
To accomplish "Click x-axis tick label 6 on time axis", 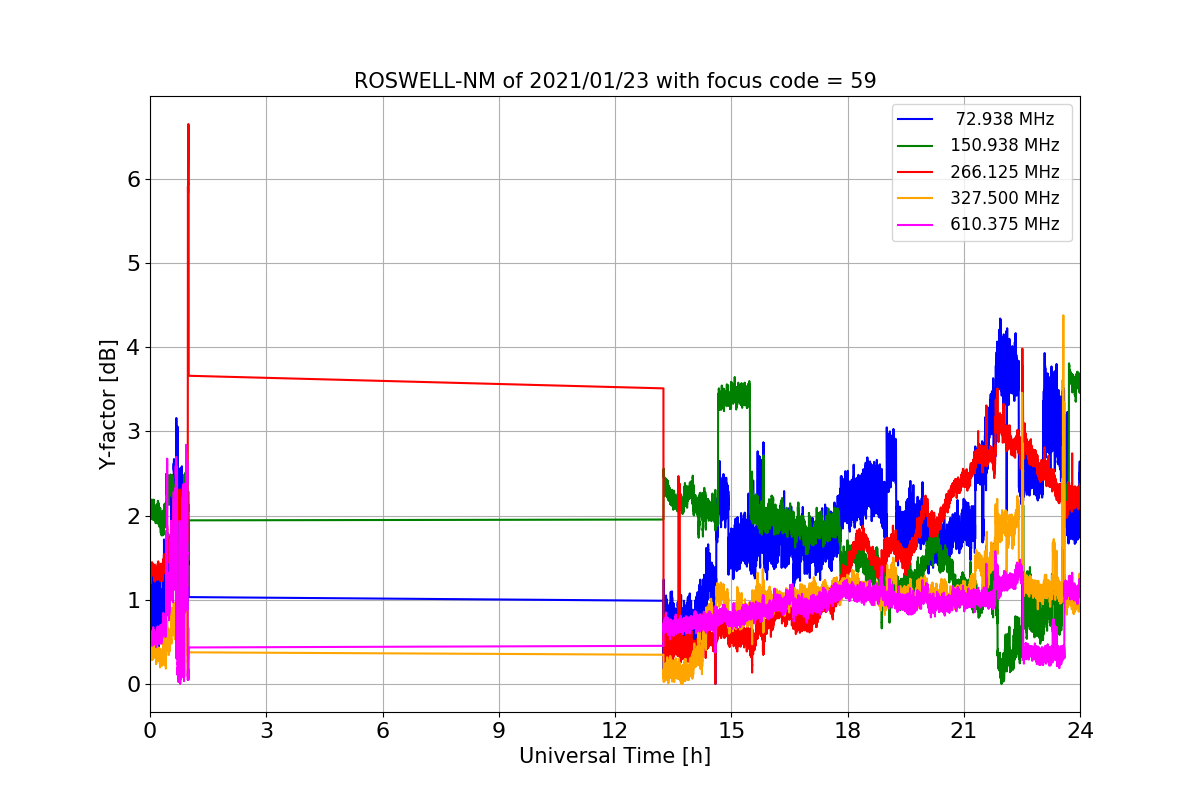I will [382, 730].
